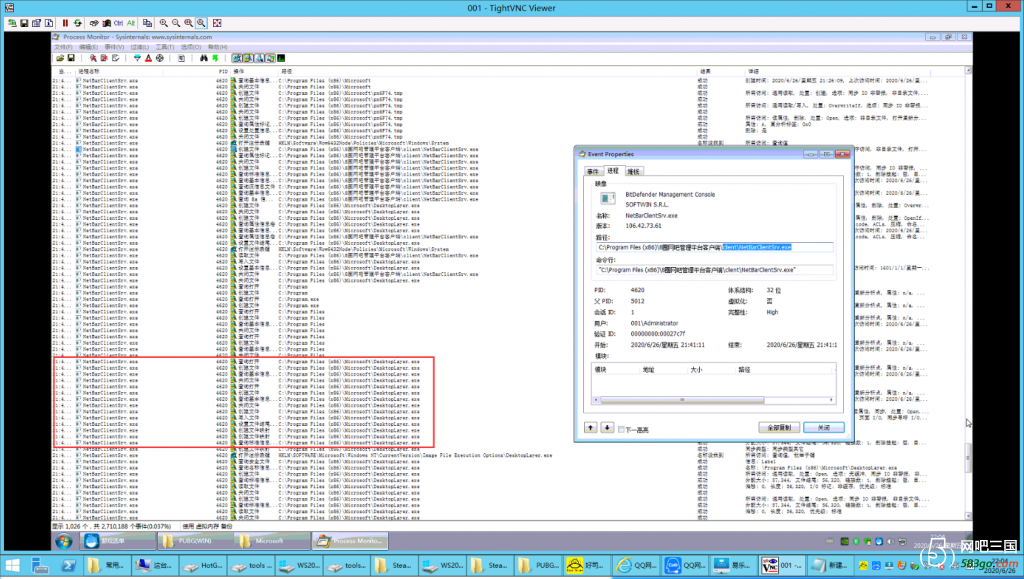Click the 全部复制 button
The width and height of the screenshot is (1024, 579).
[779, 428]
